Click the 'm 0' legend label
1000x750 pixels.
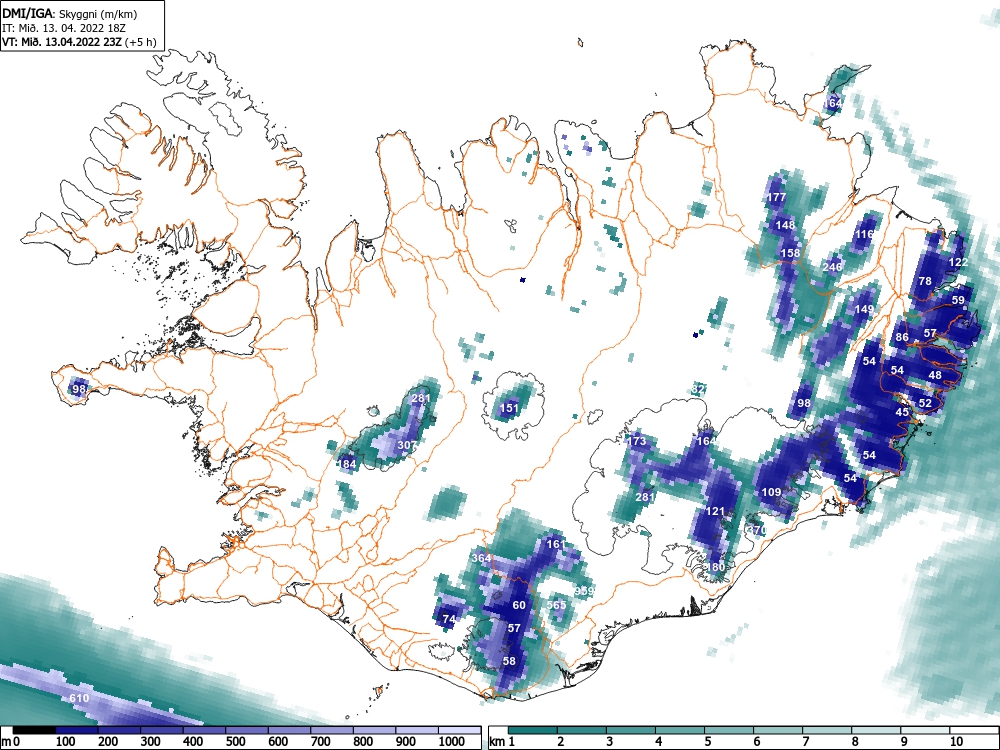[11, 741]
